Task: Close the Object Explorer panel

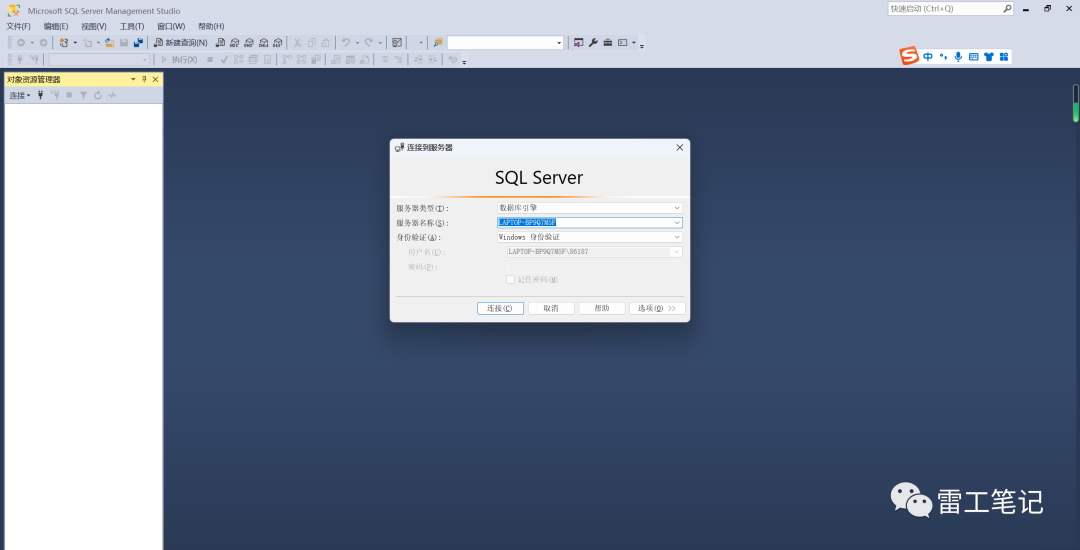Action: [156, 79]
